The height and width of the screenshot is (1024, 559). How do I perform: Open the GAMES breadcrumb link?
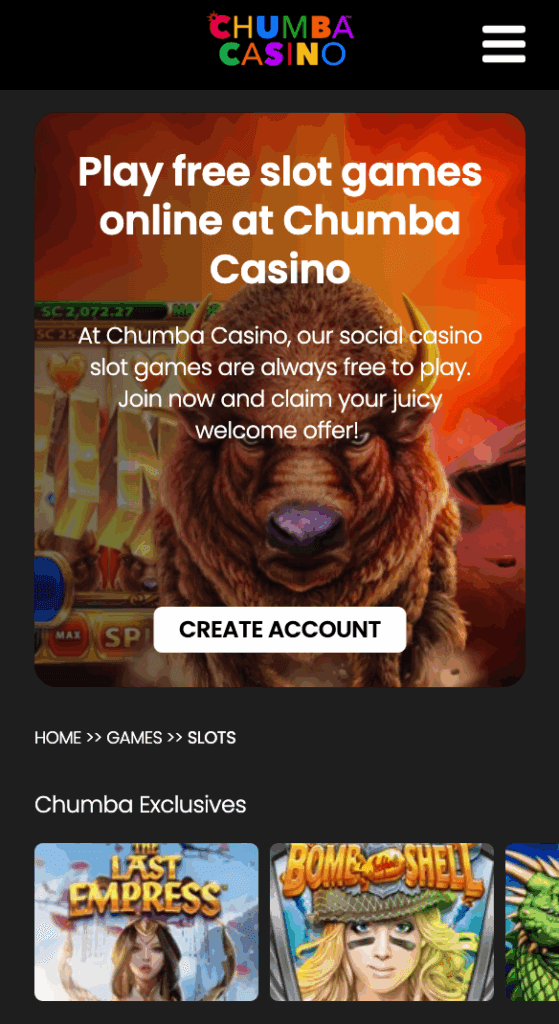(x=134, y=738)
